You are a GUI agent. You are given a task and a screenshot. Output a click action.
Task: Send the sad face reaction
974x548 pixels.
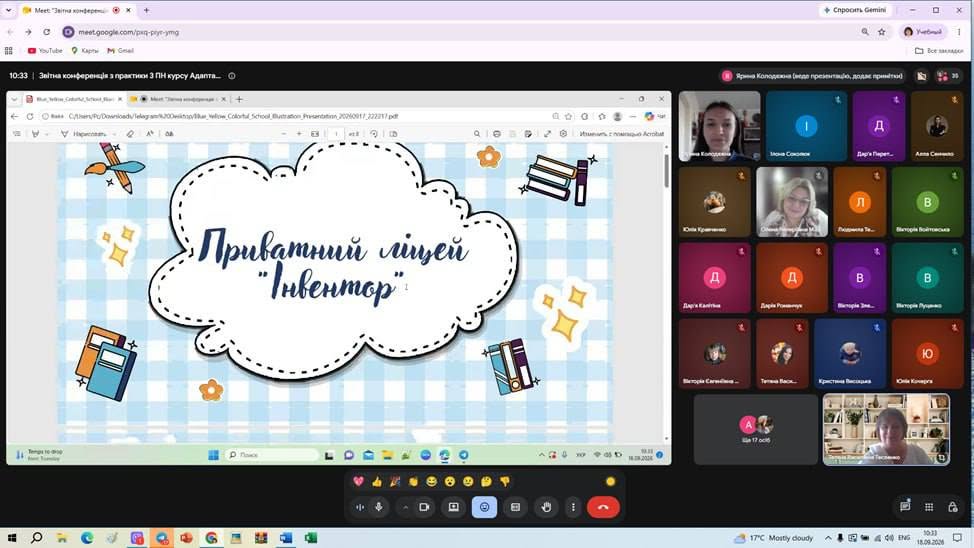(468, 482)
